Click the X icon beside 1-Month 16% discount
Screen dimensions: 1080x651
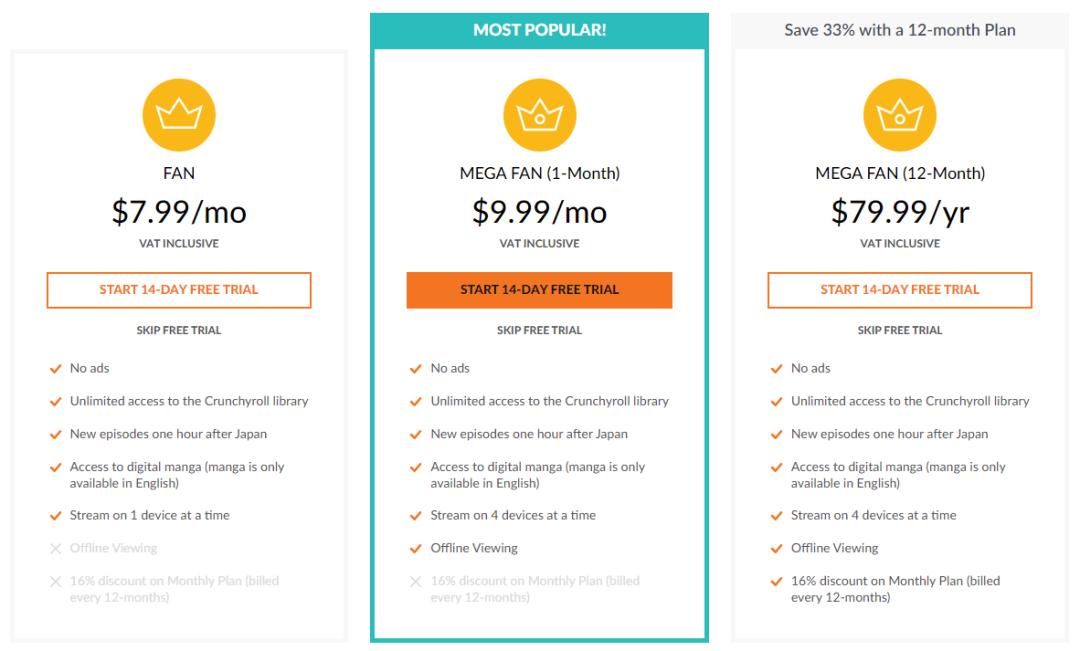[x=416, y=581]
